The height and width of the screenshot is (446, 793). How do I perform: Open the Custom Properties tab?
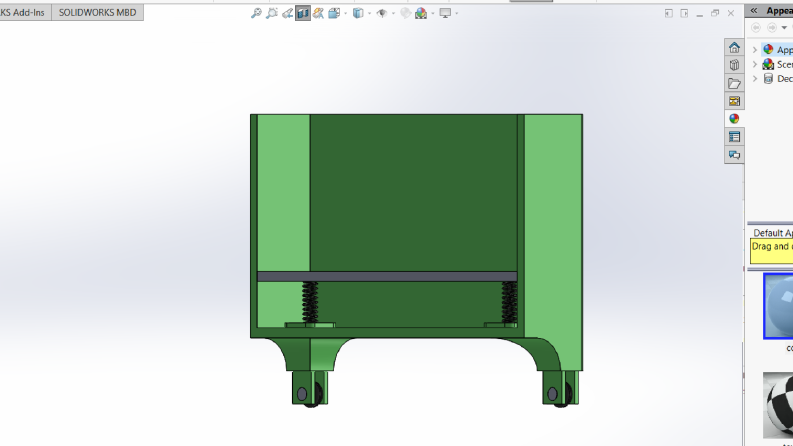[734, 137]
